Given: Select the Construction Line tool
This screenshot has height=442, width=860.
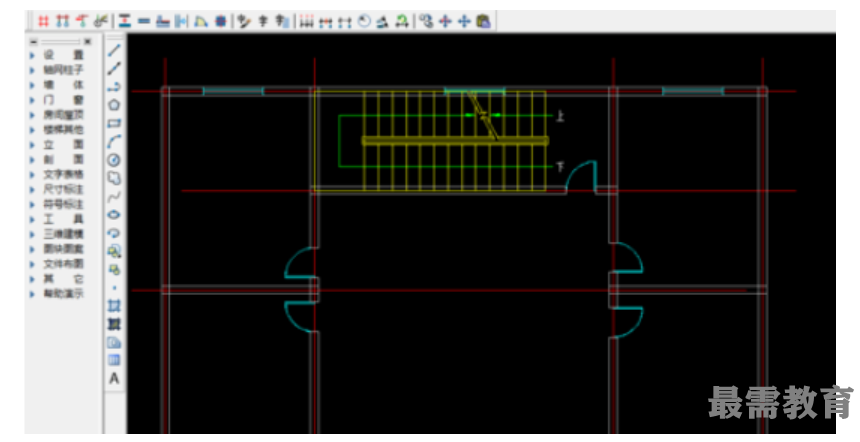Looking at the screenshot, I should [x=114, y=69].
